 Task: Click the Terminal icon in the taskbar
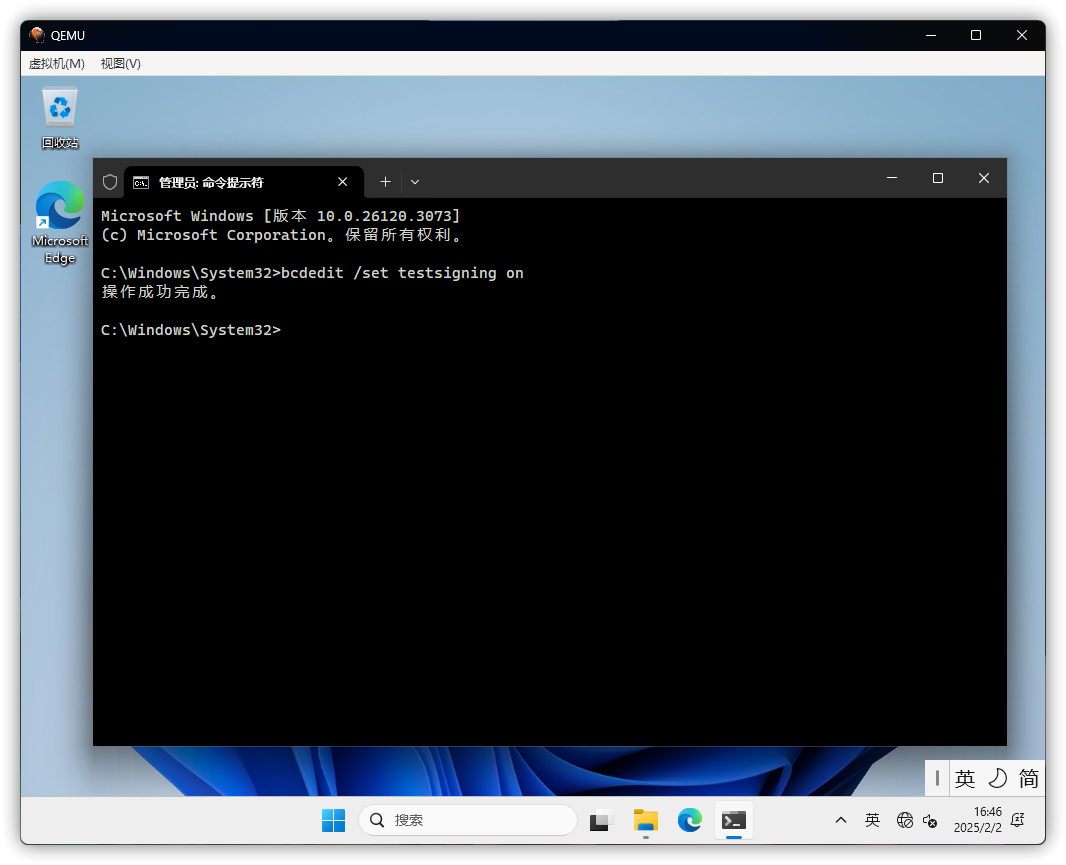point(734,820)
